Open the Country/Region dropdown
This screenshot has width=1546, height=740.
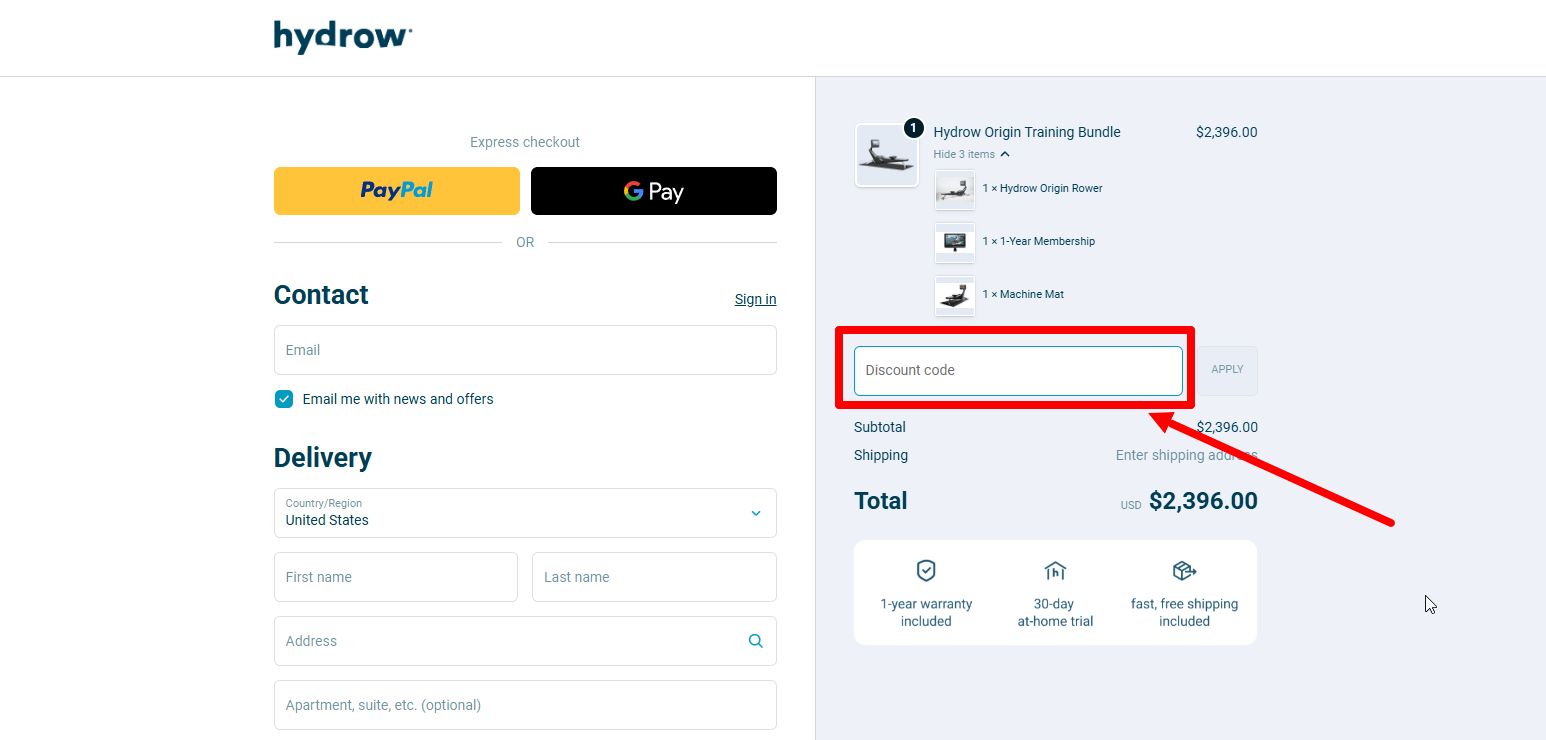click(525, 513)
